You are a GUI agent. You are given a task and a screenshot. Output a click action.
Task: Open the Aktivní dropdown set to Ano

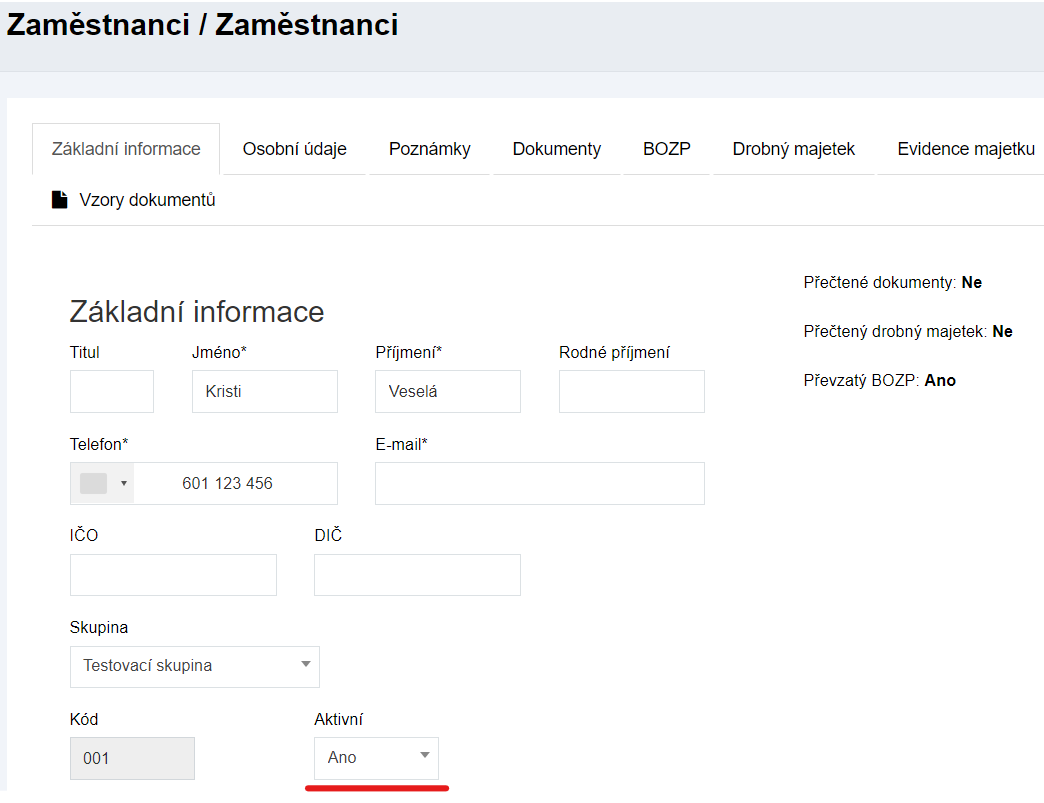coord(376,758)
